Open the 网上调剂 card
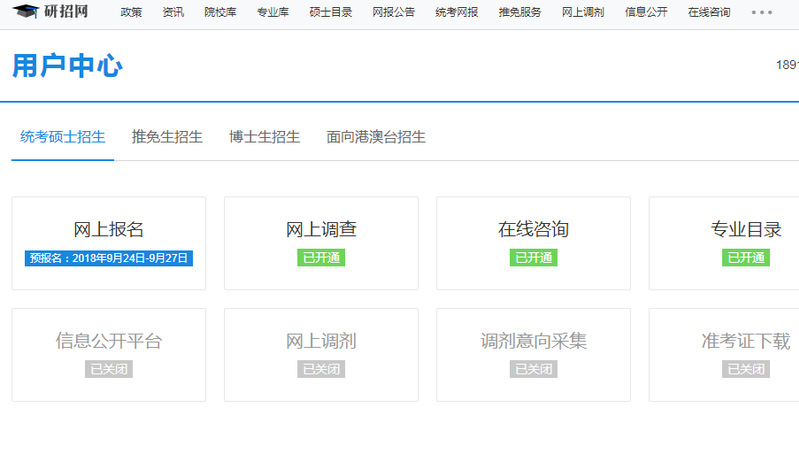Screen dimensions: 799x454 click(321, 355)
